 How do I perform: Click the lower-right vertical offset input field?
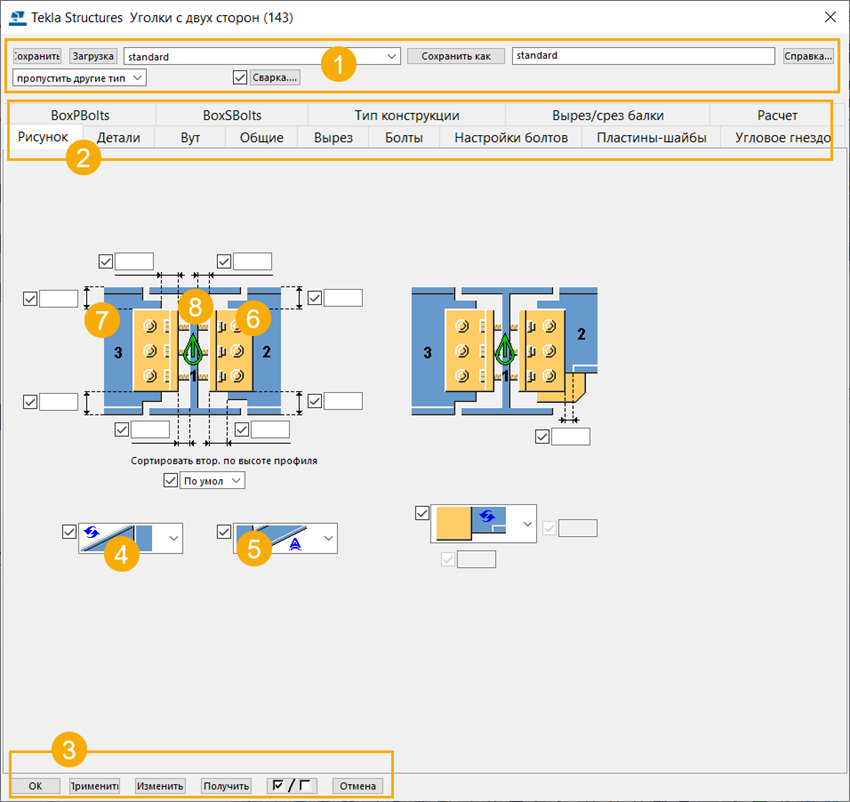(343, 401)
